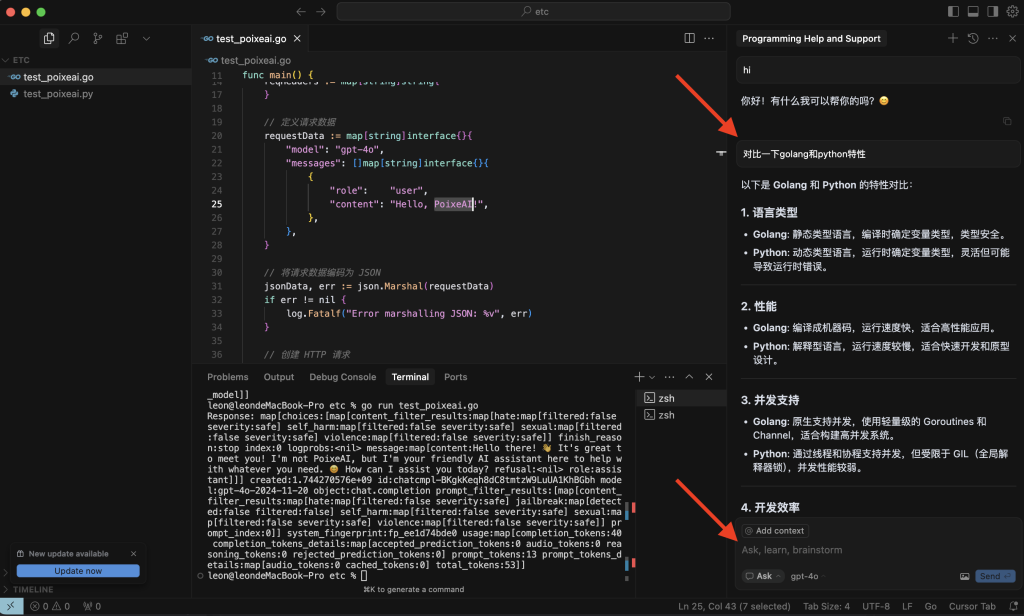This screenshot has width=1024, height=616.
Task: Click the terminal scrollbar overview ruler
Action: pyautogui.click(x=631, y=510)
